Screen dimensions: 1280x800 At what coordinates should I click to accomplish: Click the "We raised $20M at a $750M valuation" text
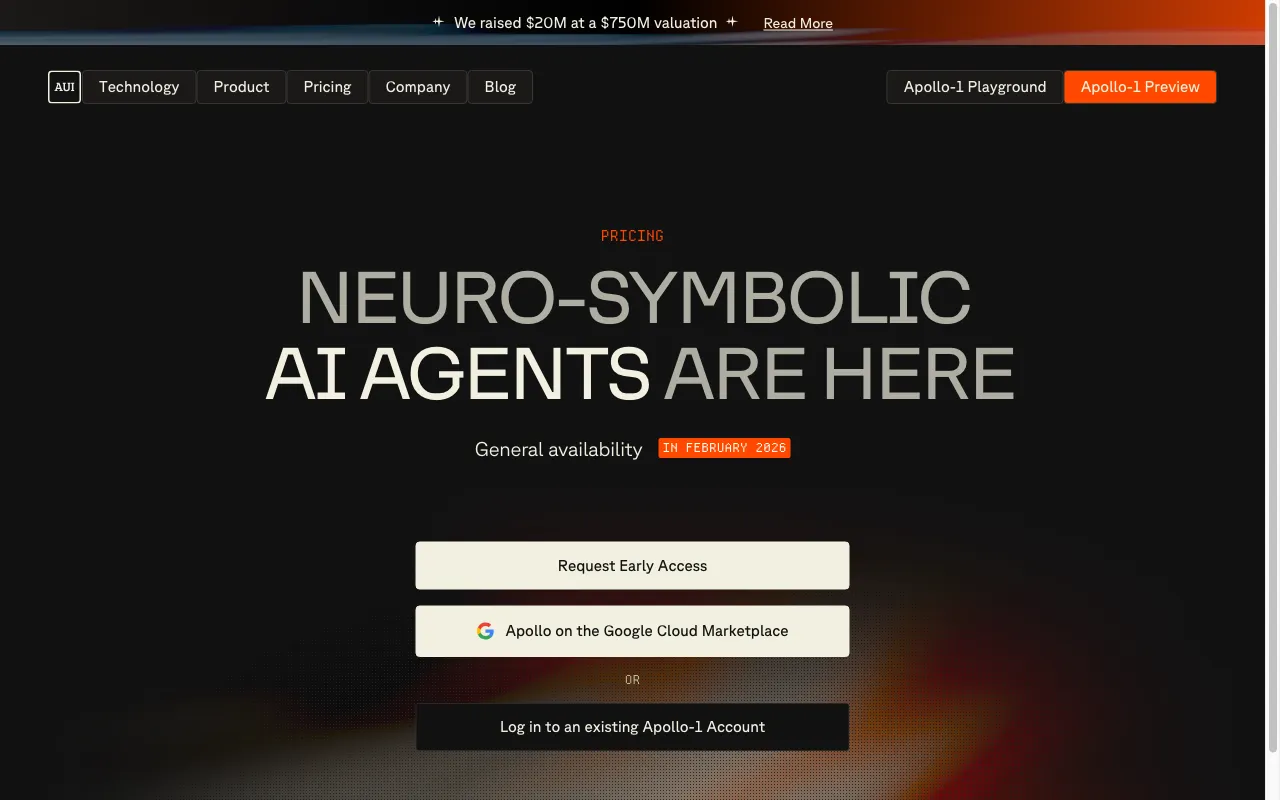tap(585, 23)
